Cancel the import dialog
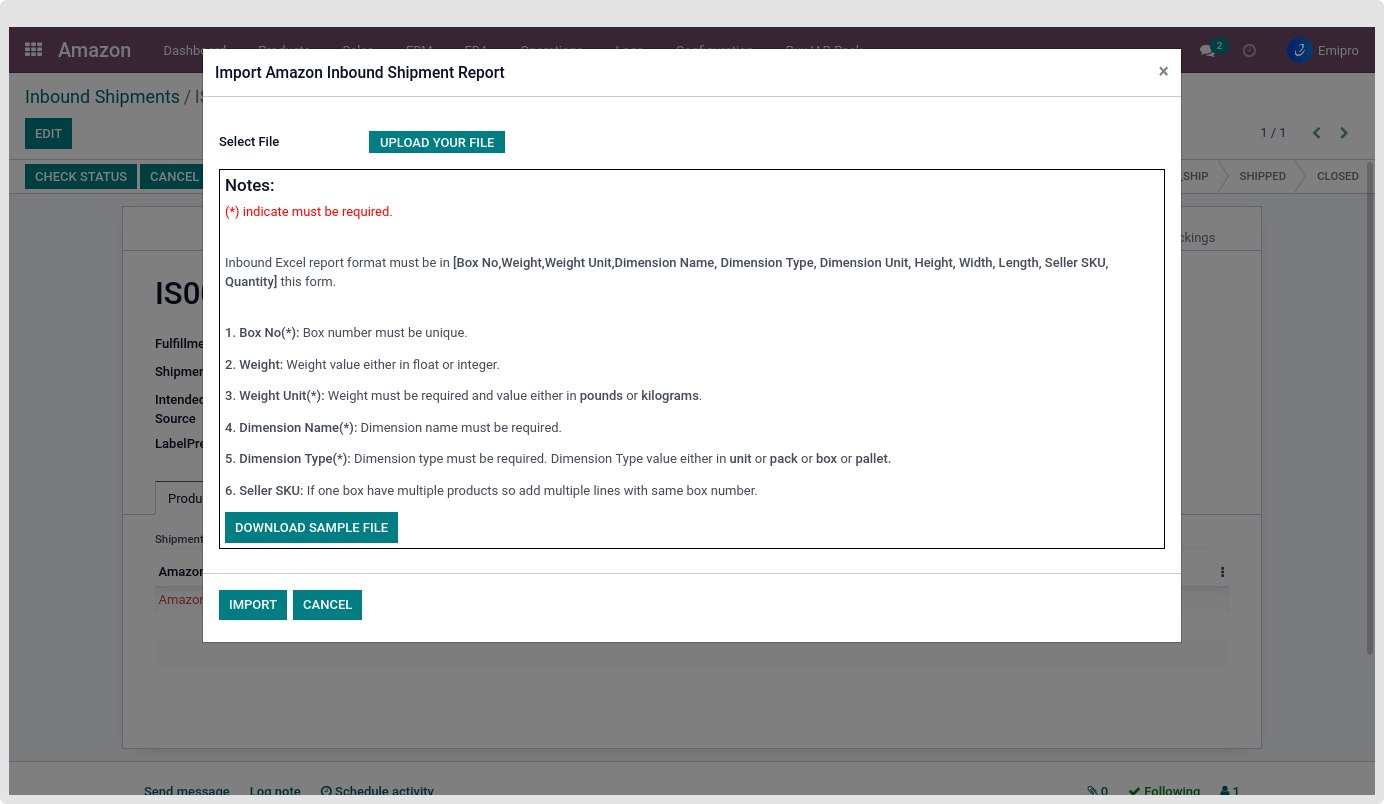The width and height of the screenshot is (1384, 804). (x=327, y=604)
